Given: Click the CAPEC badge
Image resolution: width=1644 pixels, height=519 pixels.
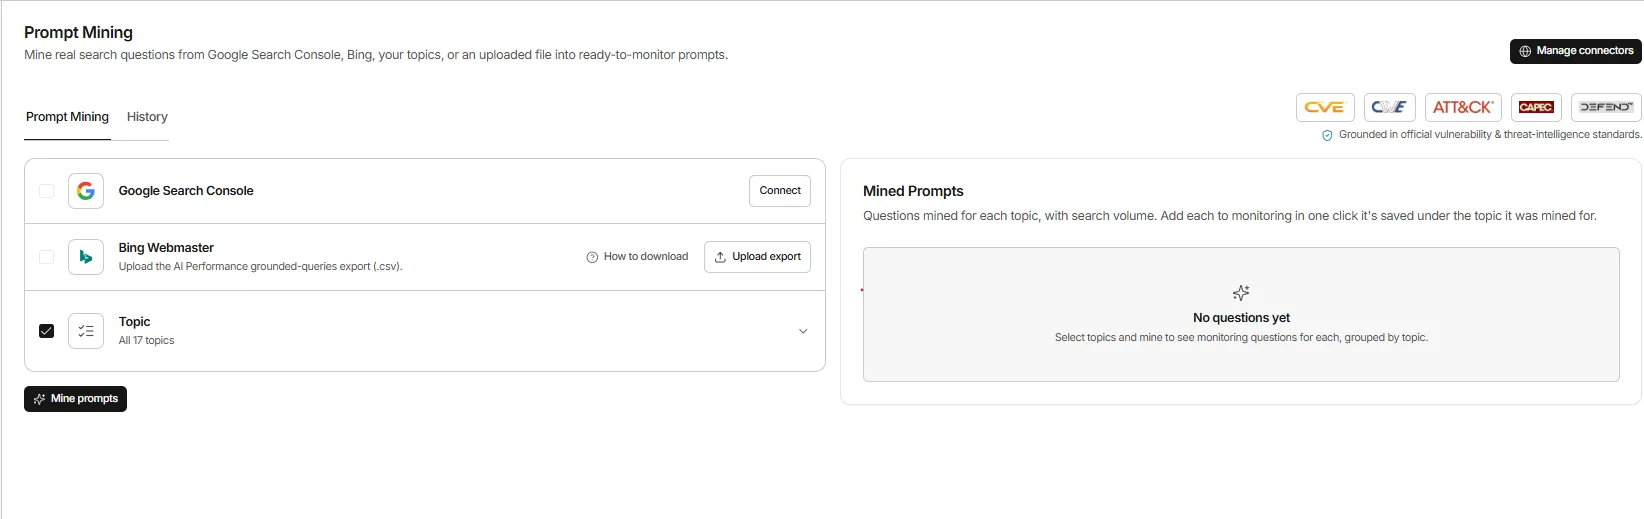Looking at the screenshot, I should coord(1536,107).
